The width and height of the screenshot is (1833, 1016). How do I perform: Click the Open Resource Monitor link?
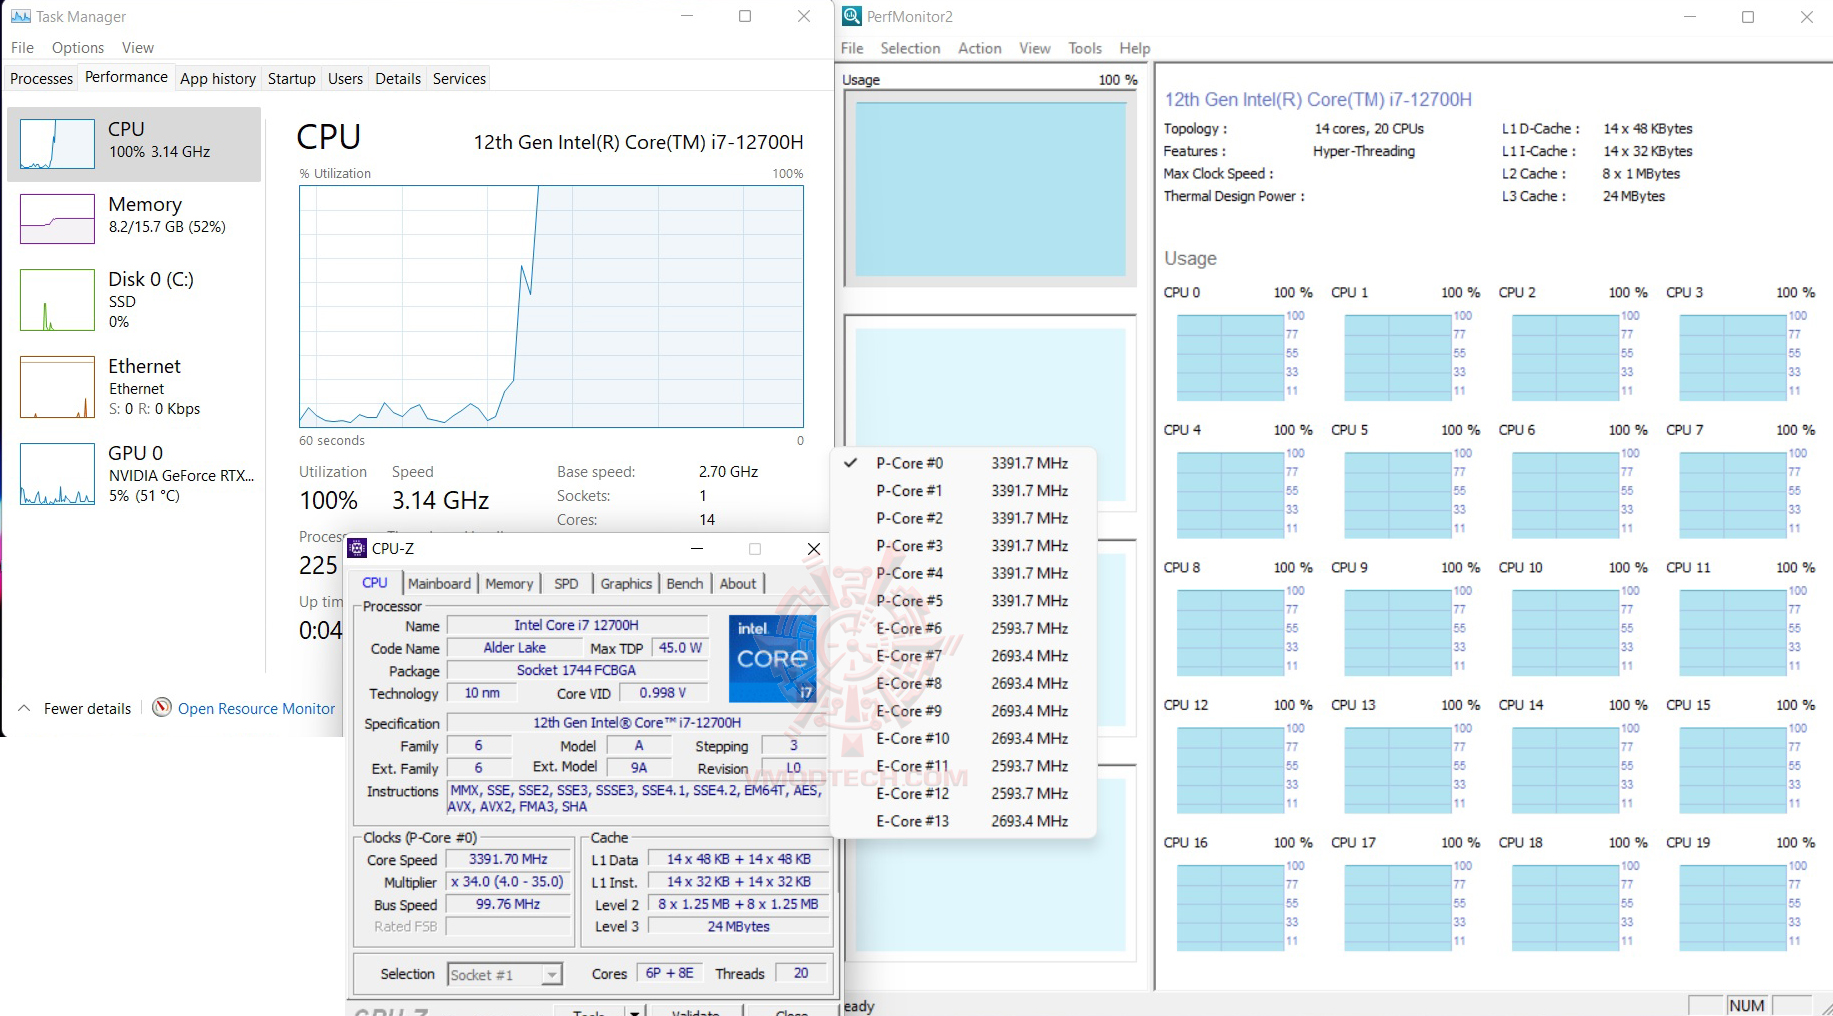[x=257, y=709]
